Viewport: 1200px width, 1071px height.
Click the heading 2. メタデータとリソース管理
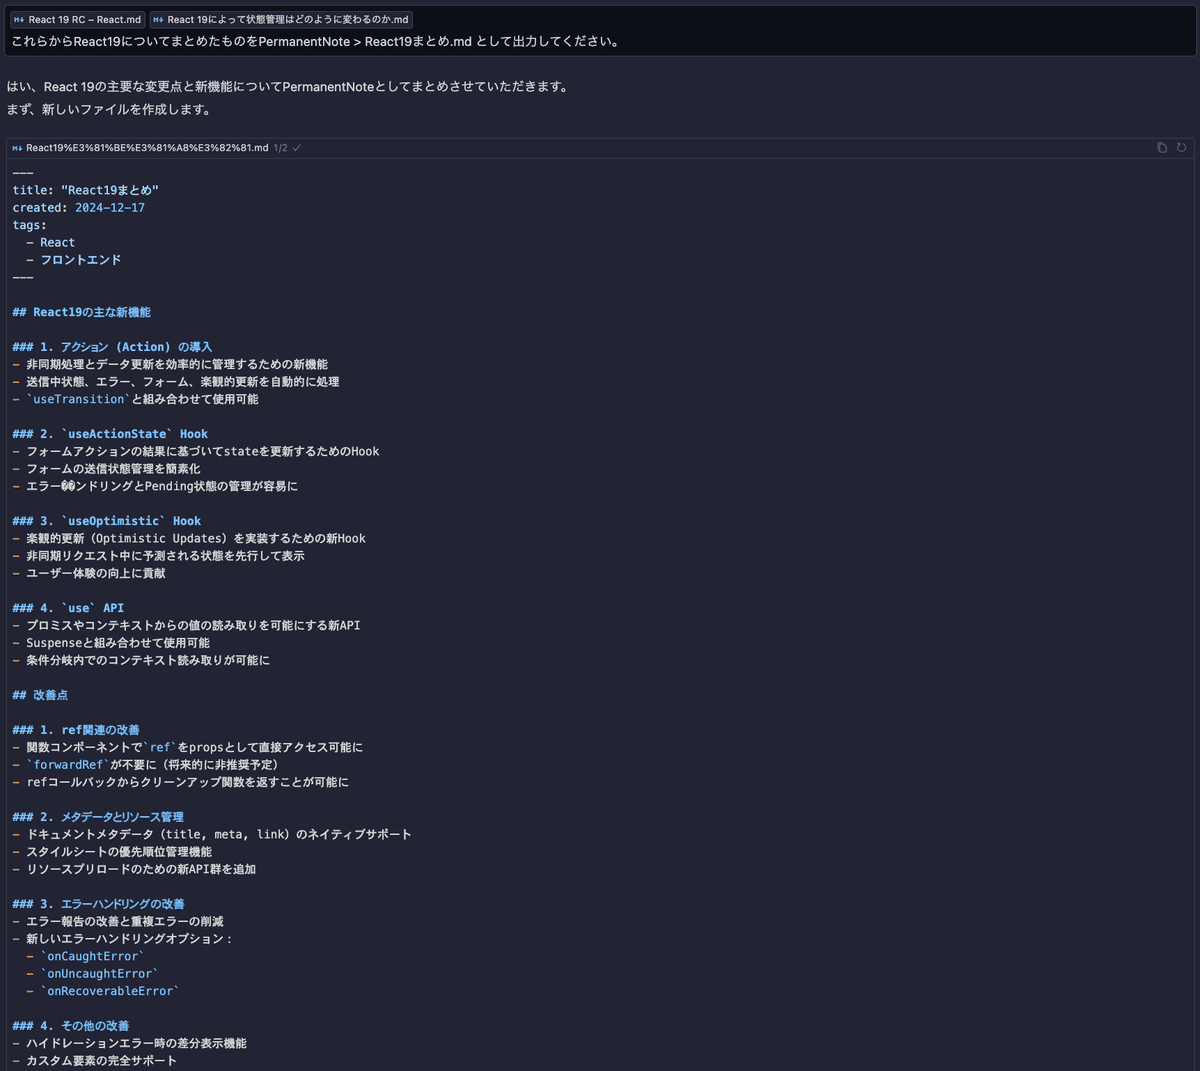[98, 817]
